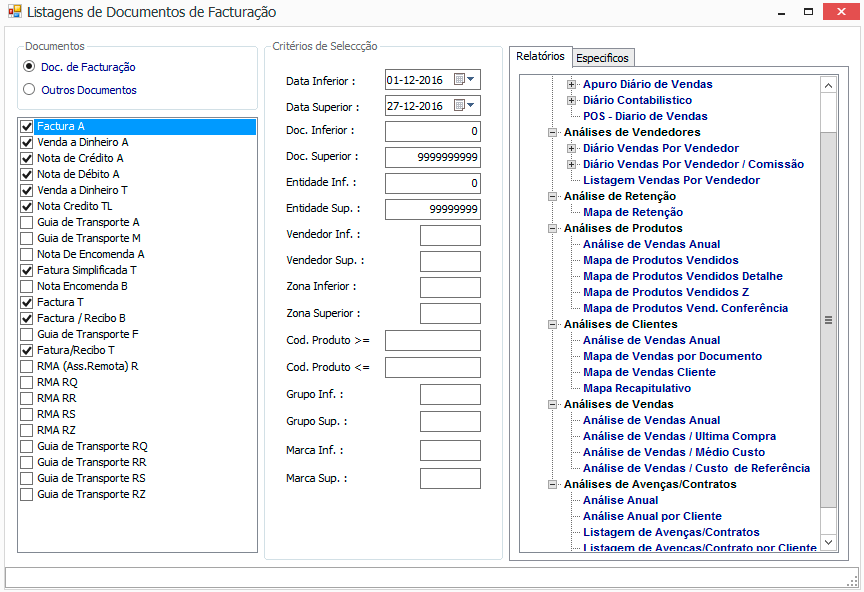
Task: Check the RMA RQ checkbox
Action: coord(26,382)
